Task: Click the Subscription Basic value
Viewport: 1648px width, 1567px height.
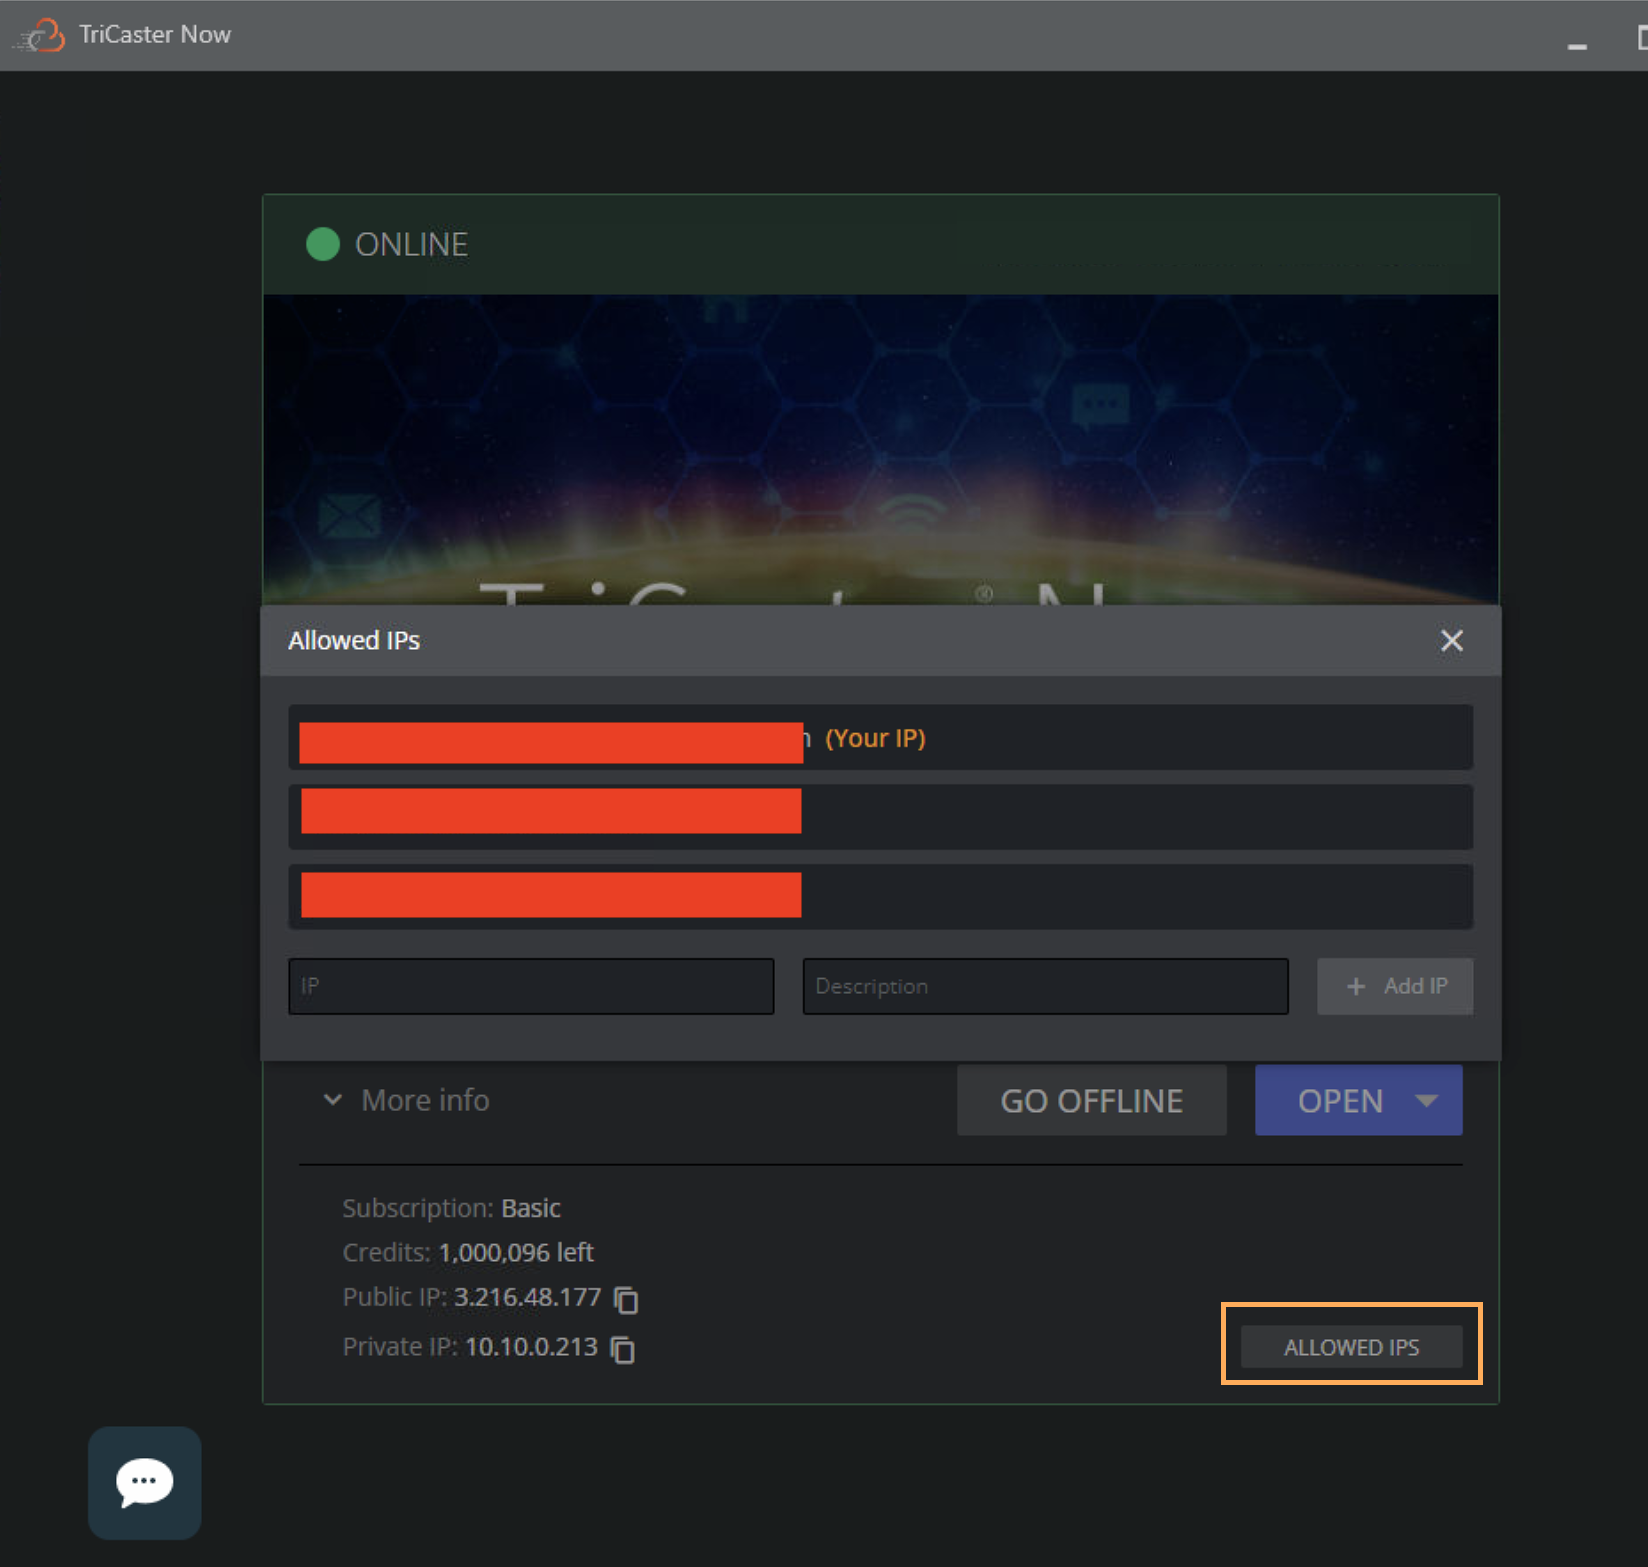Action: click(x=530, y=1208)
